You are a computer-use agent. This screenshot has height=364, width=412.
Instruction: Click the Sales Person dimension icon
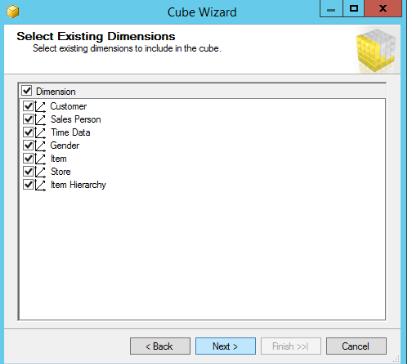pyautogui.click(x=40, y=120)
